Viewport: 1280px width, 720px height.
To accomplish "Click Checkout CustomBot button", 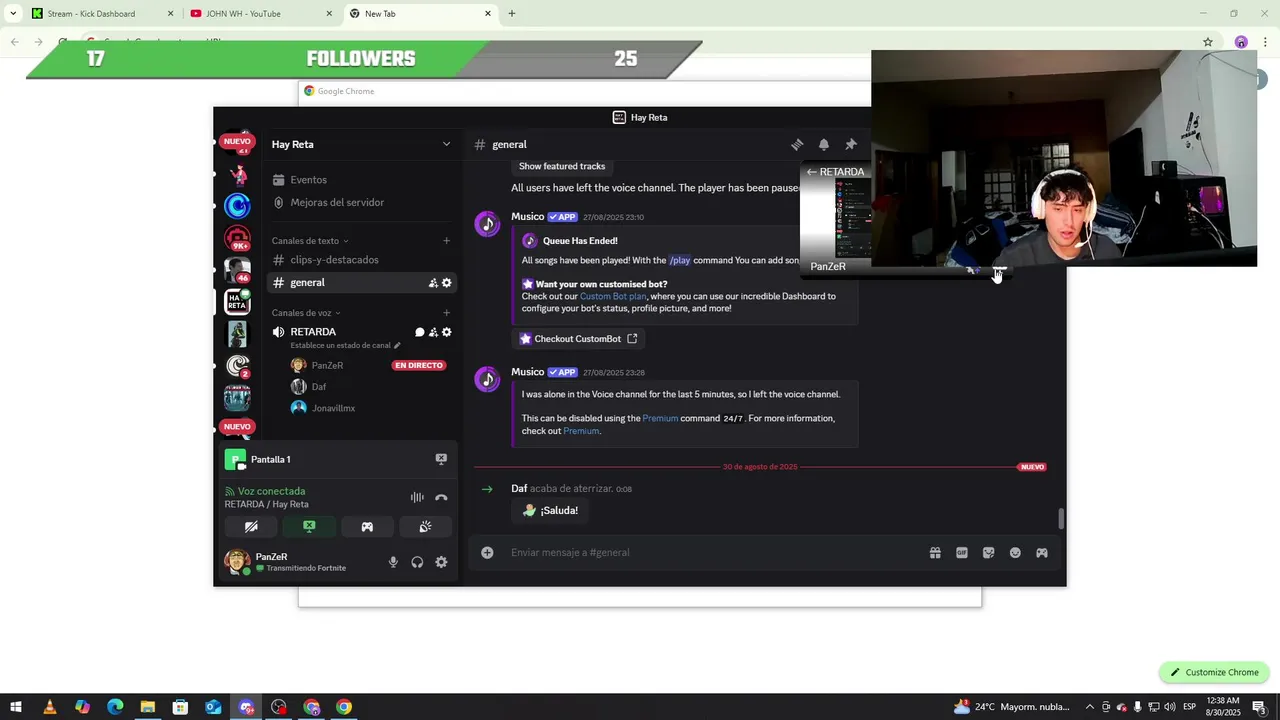I will pyautogui.click(x=578, y=339).
